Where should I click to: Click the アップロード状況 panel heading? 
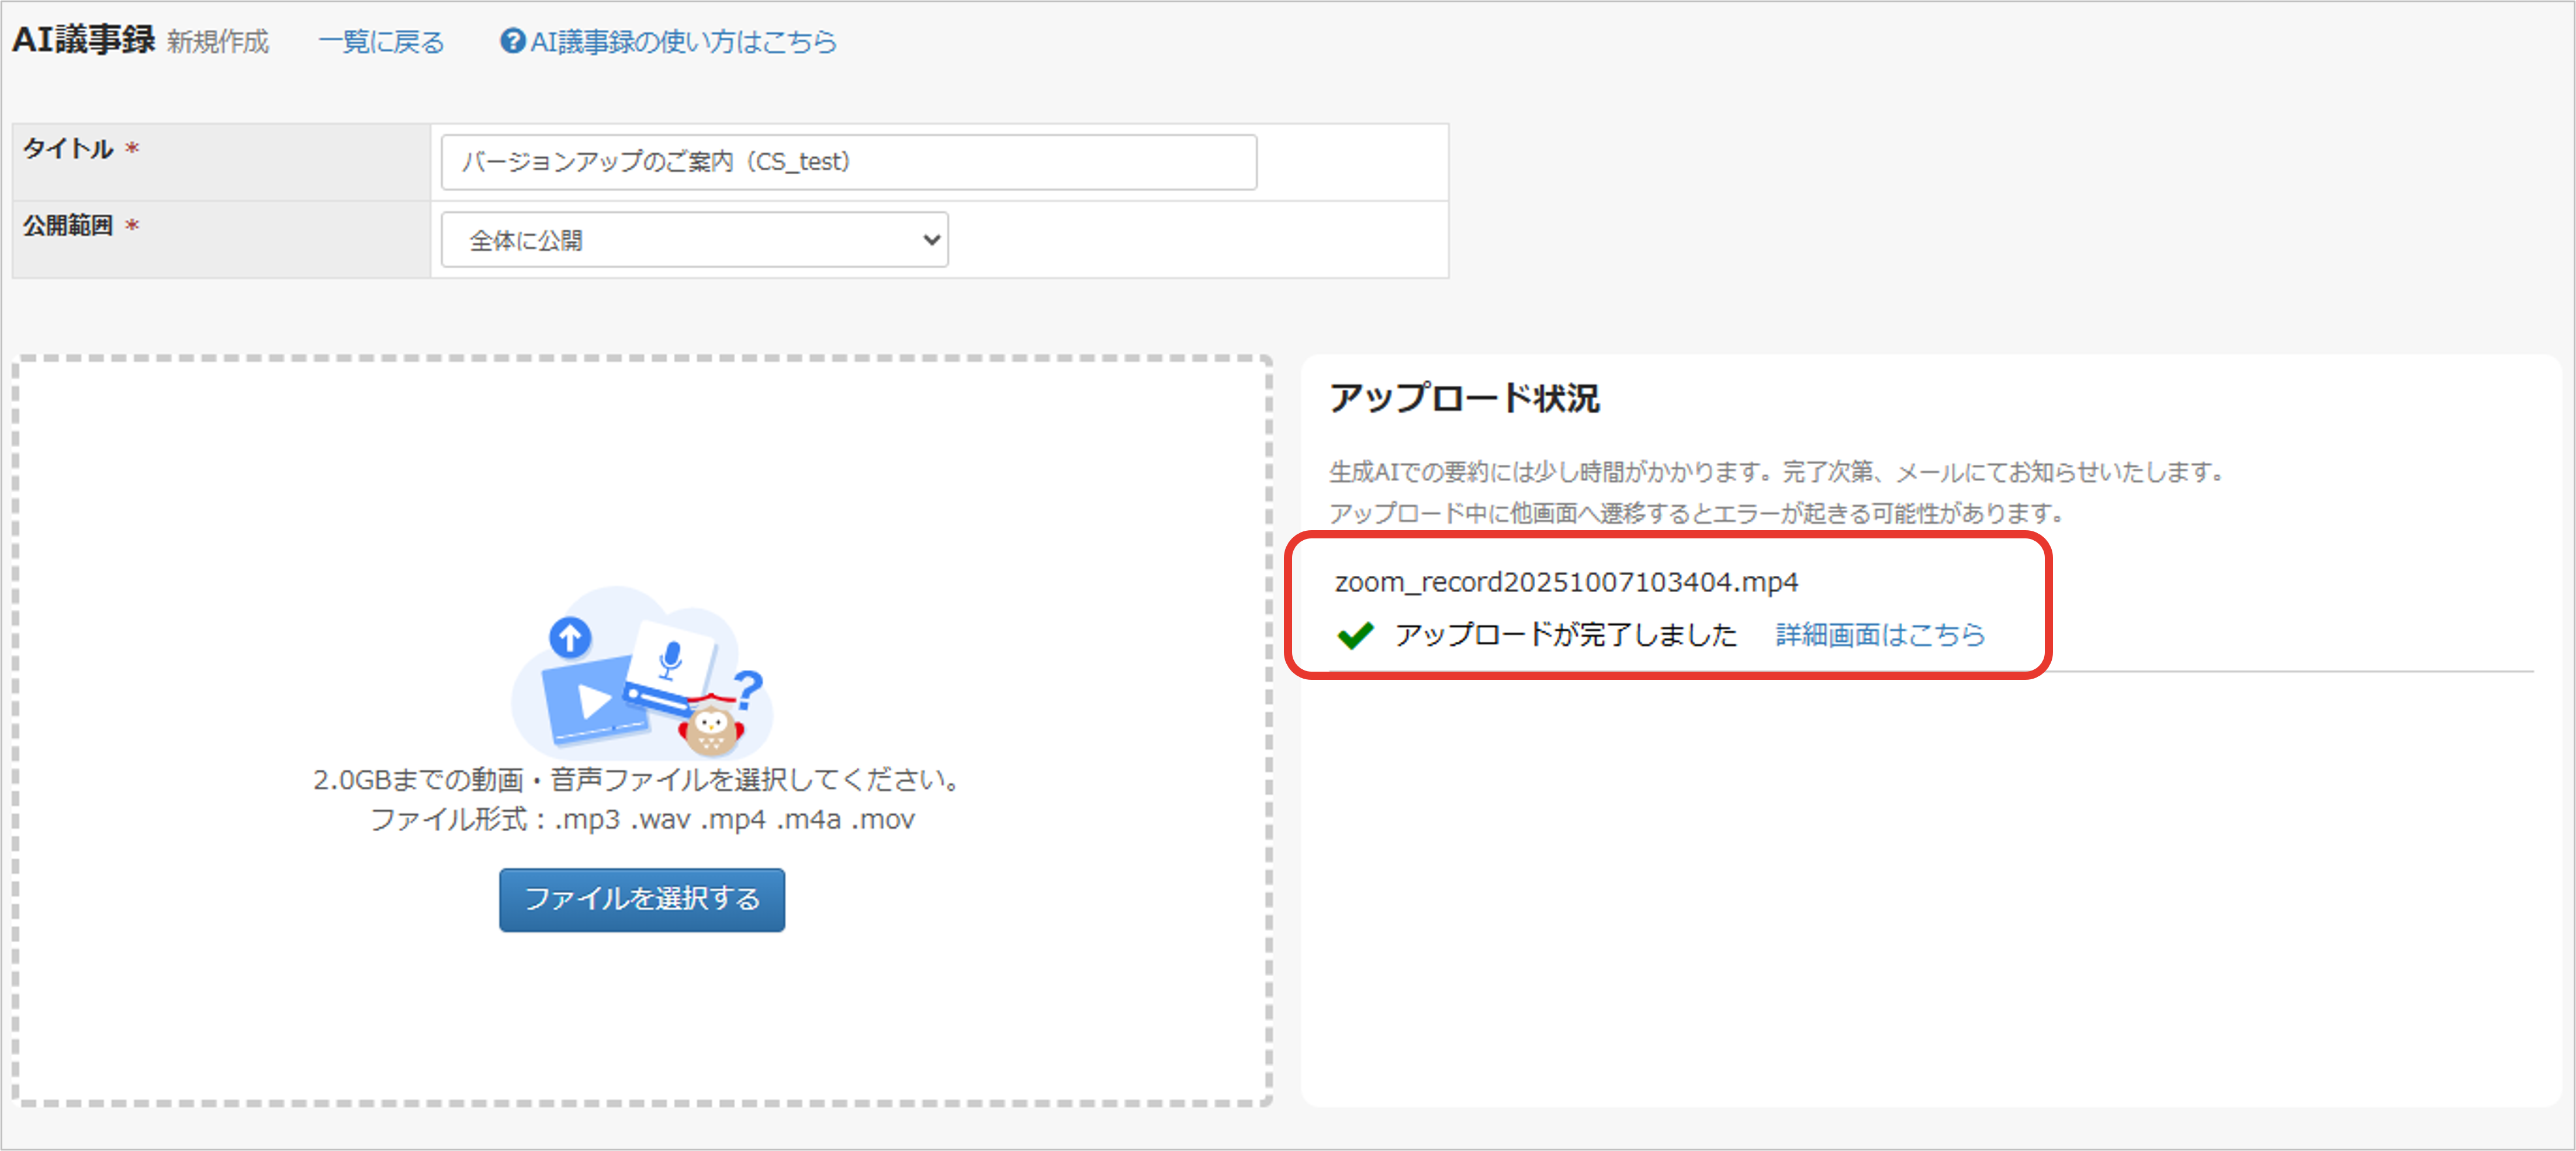[1464, 398]
